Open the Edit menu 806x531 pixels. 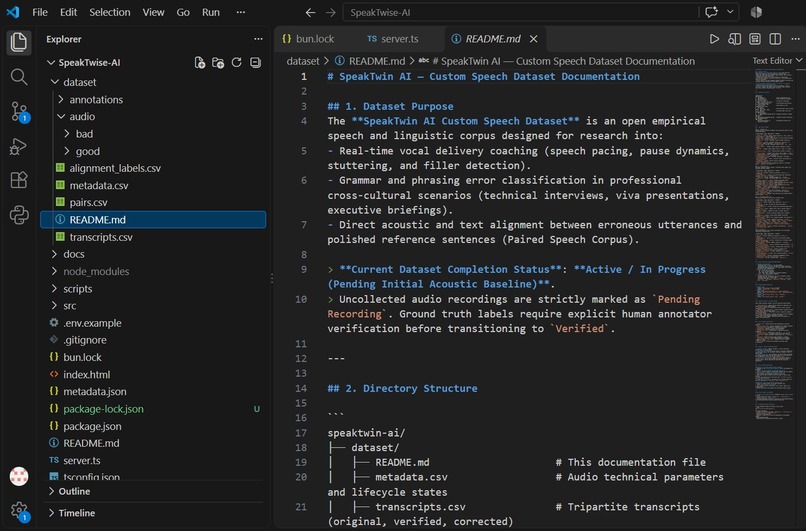click(68, 12)
